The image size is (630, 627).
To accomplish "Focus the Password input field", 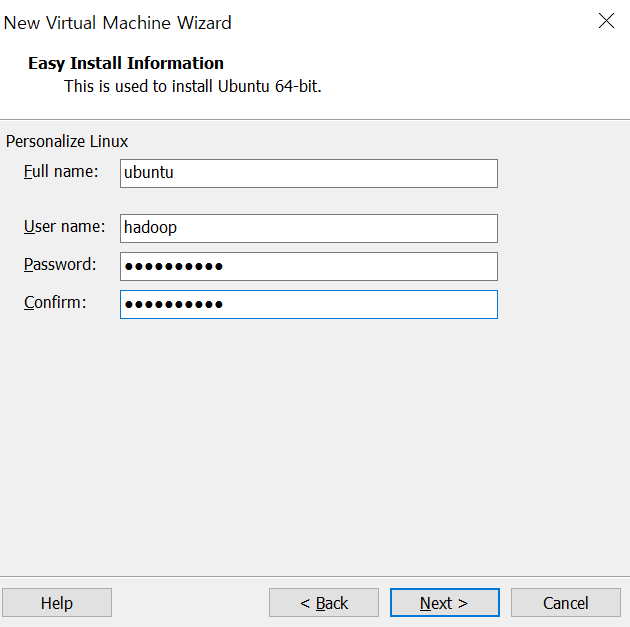I will tap(309, 266).
